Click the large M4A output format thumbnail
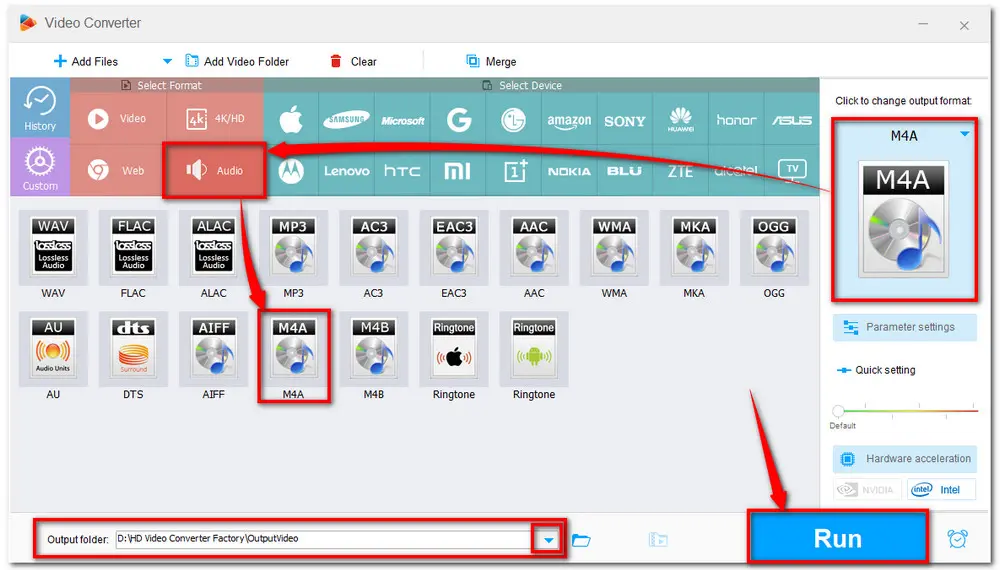The image size is (1000, 570). 903,219
